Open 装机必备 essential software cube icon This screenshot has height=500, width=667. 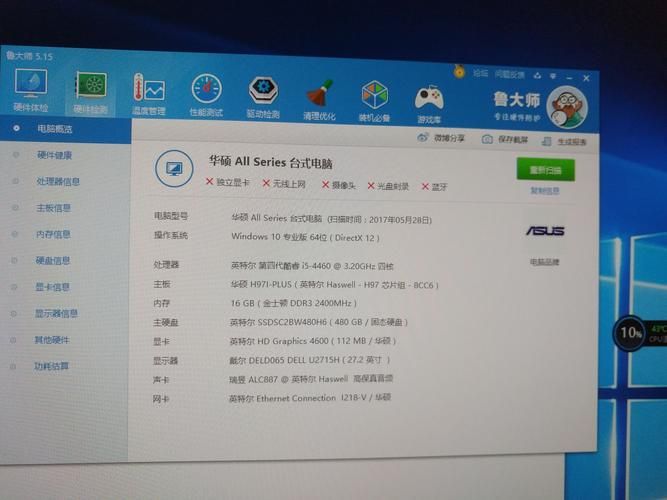click(374, 101)
